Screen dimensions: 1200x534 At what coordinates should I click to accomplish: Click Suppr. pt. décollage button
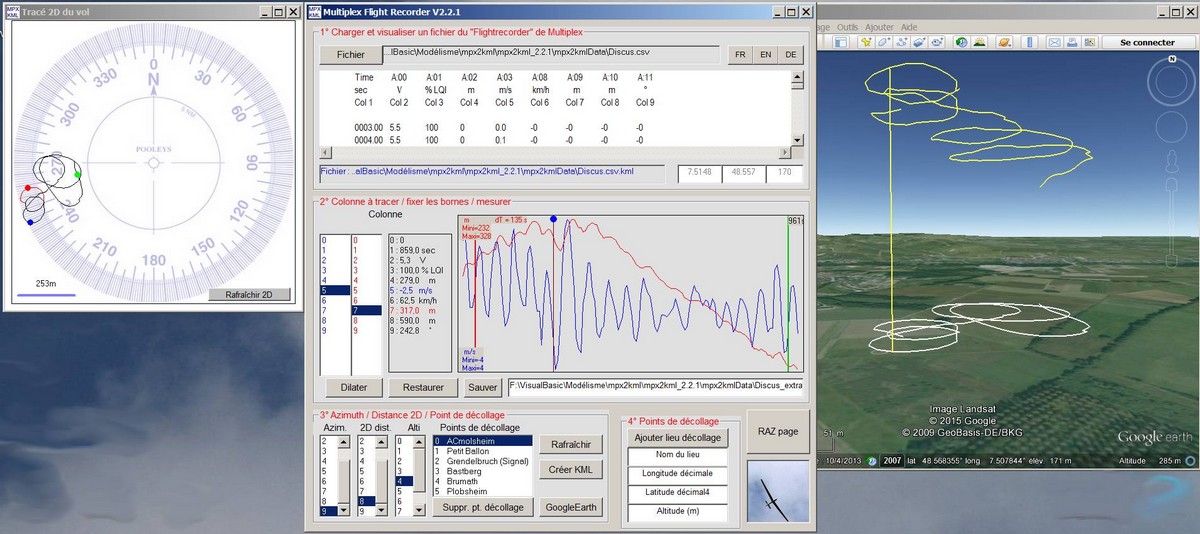pyautogui.click(x=483, y=507)
